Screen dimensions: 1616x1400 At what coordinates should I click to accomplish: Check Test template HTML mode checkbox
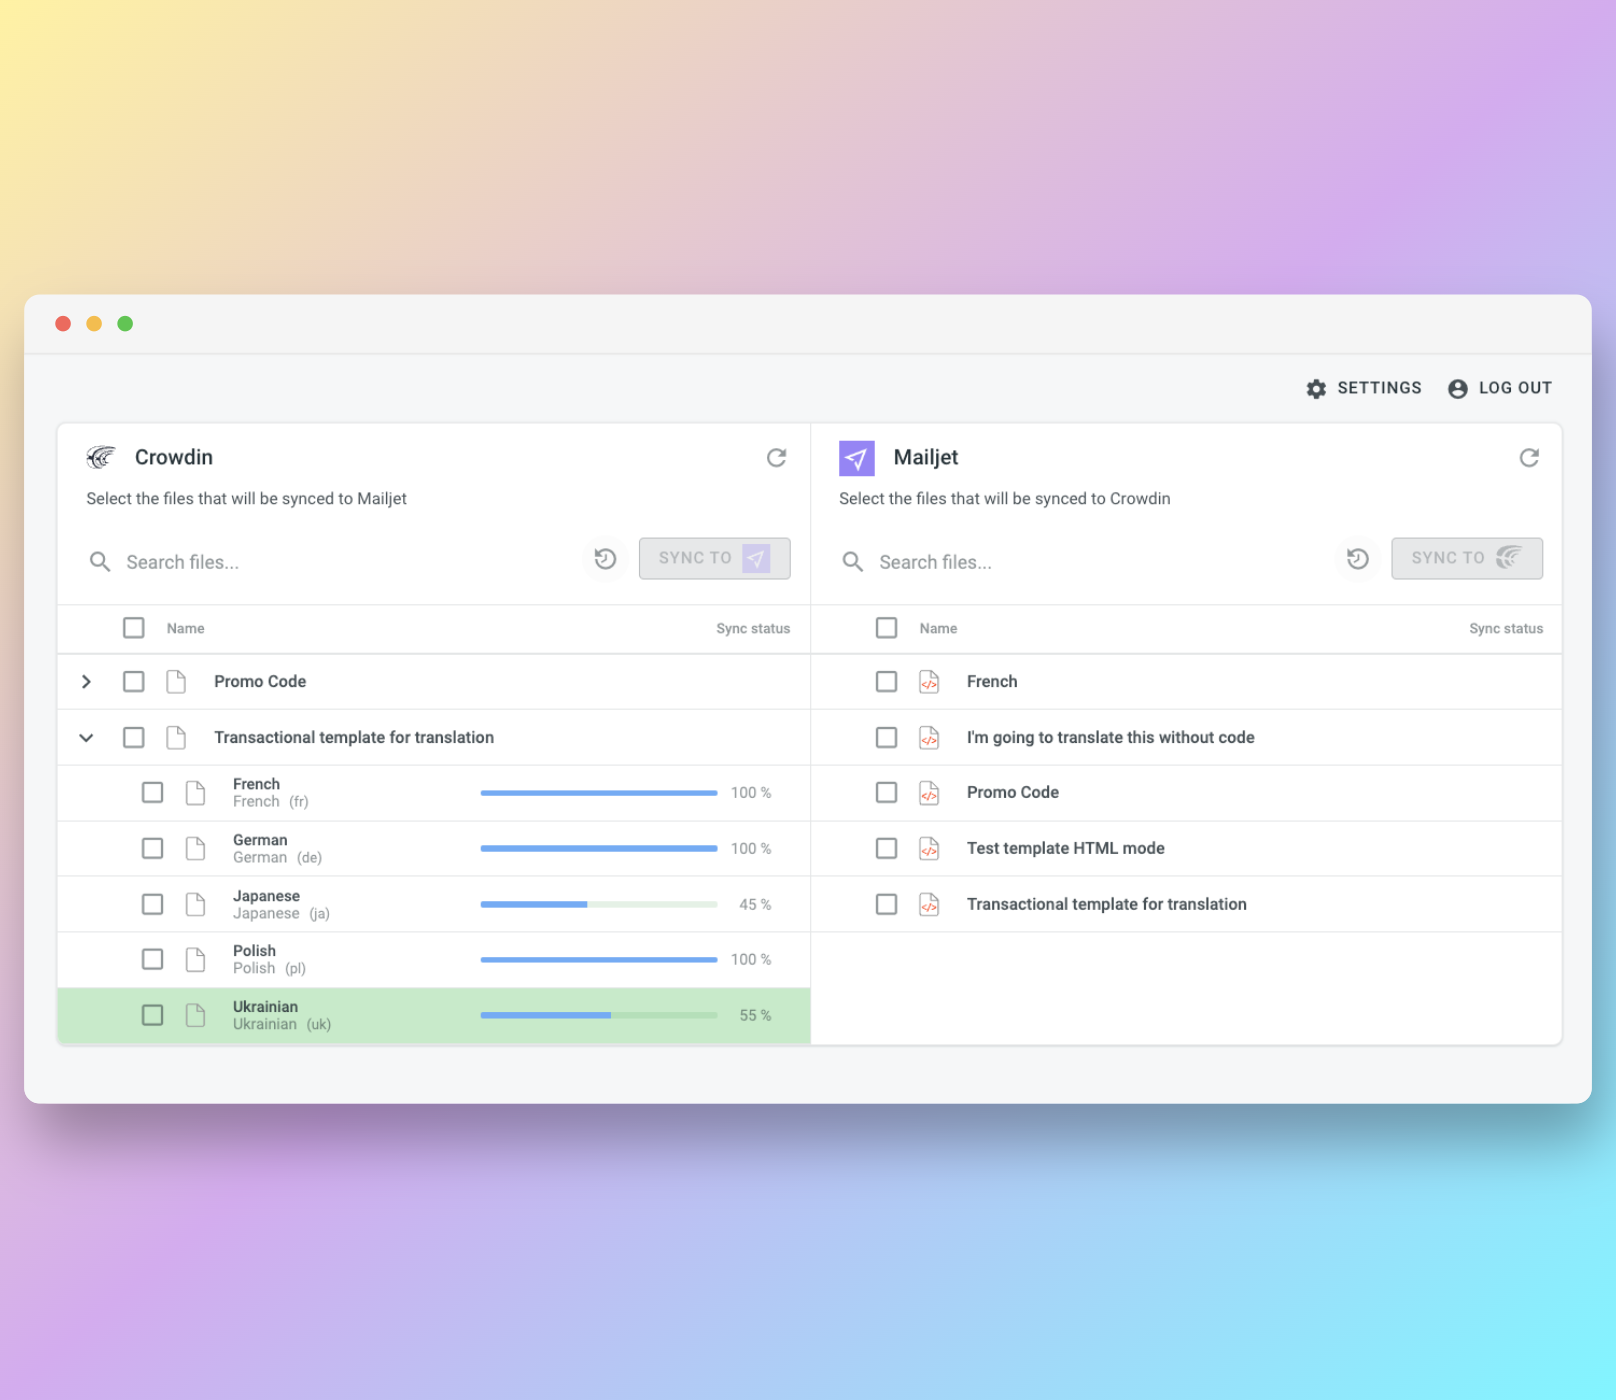[886, 849]
